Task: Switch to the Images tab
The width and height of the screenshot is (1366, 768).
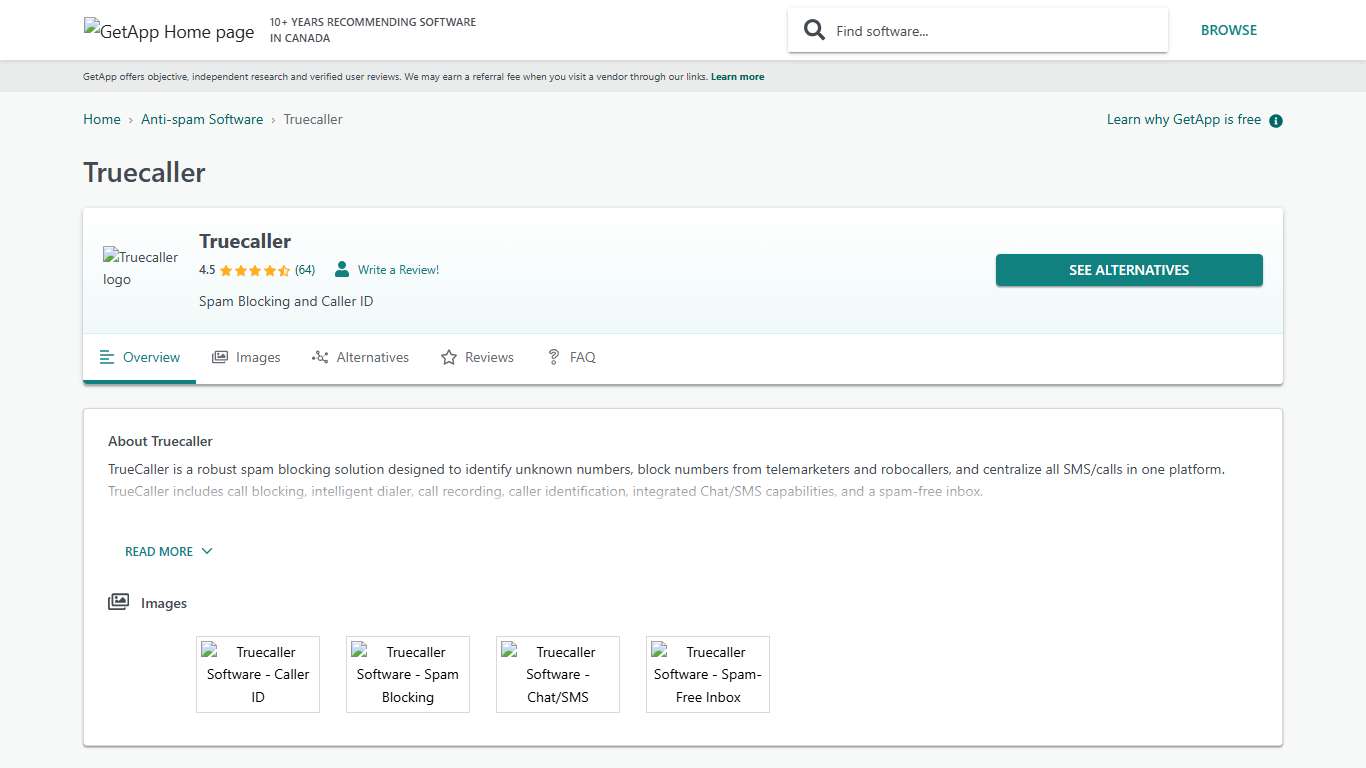Action: pyautogui.click(x=246, y=357)
